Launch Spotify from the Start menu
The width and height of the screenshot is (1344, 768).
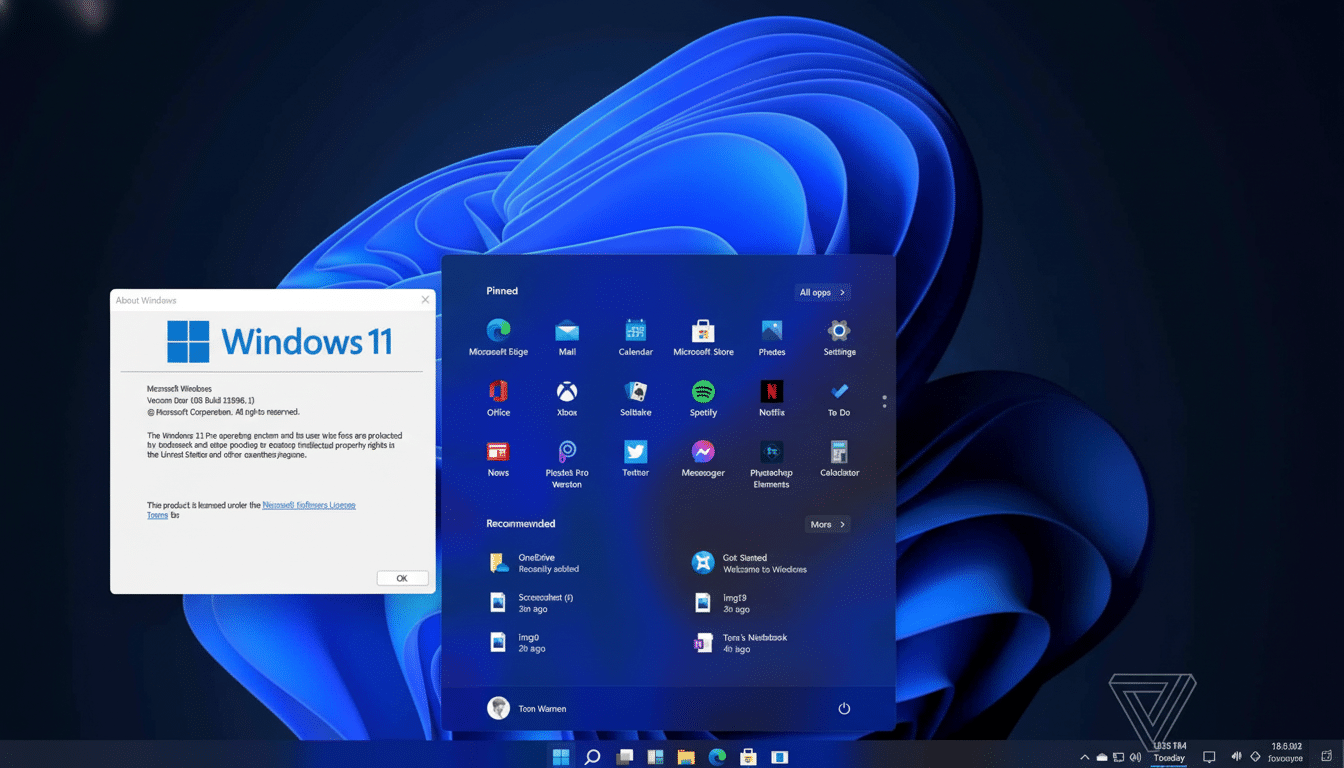click(703, 392)
